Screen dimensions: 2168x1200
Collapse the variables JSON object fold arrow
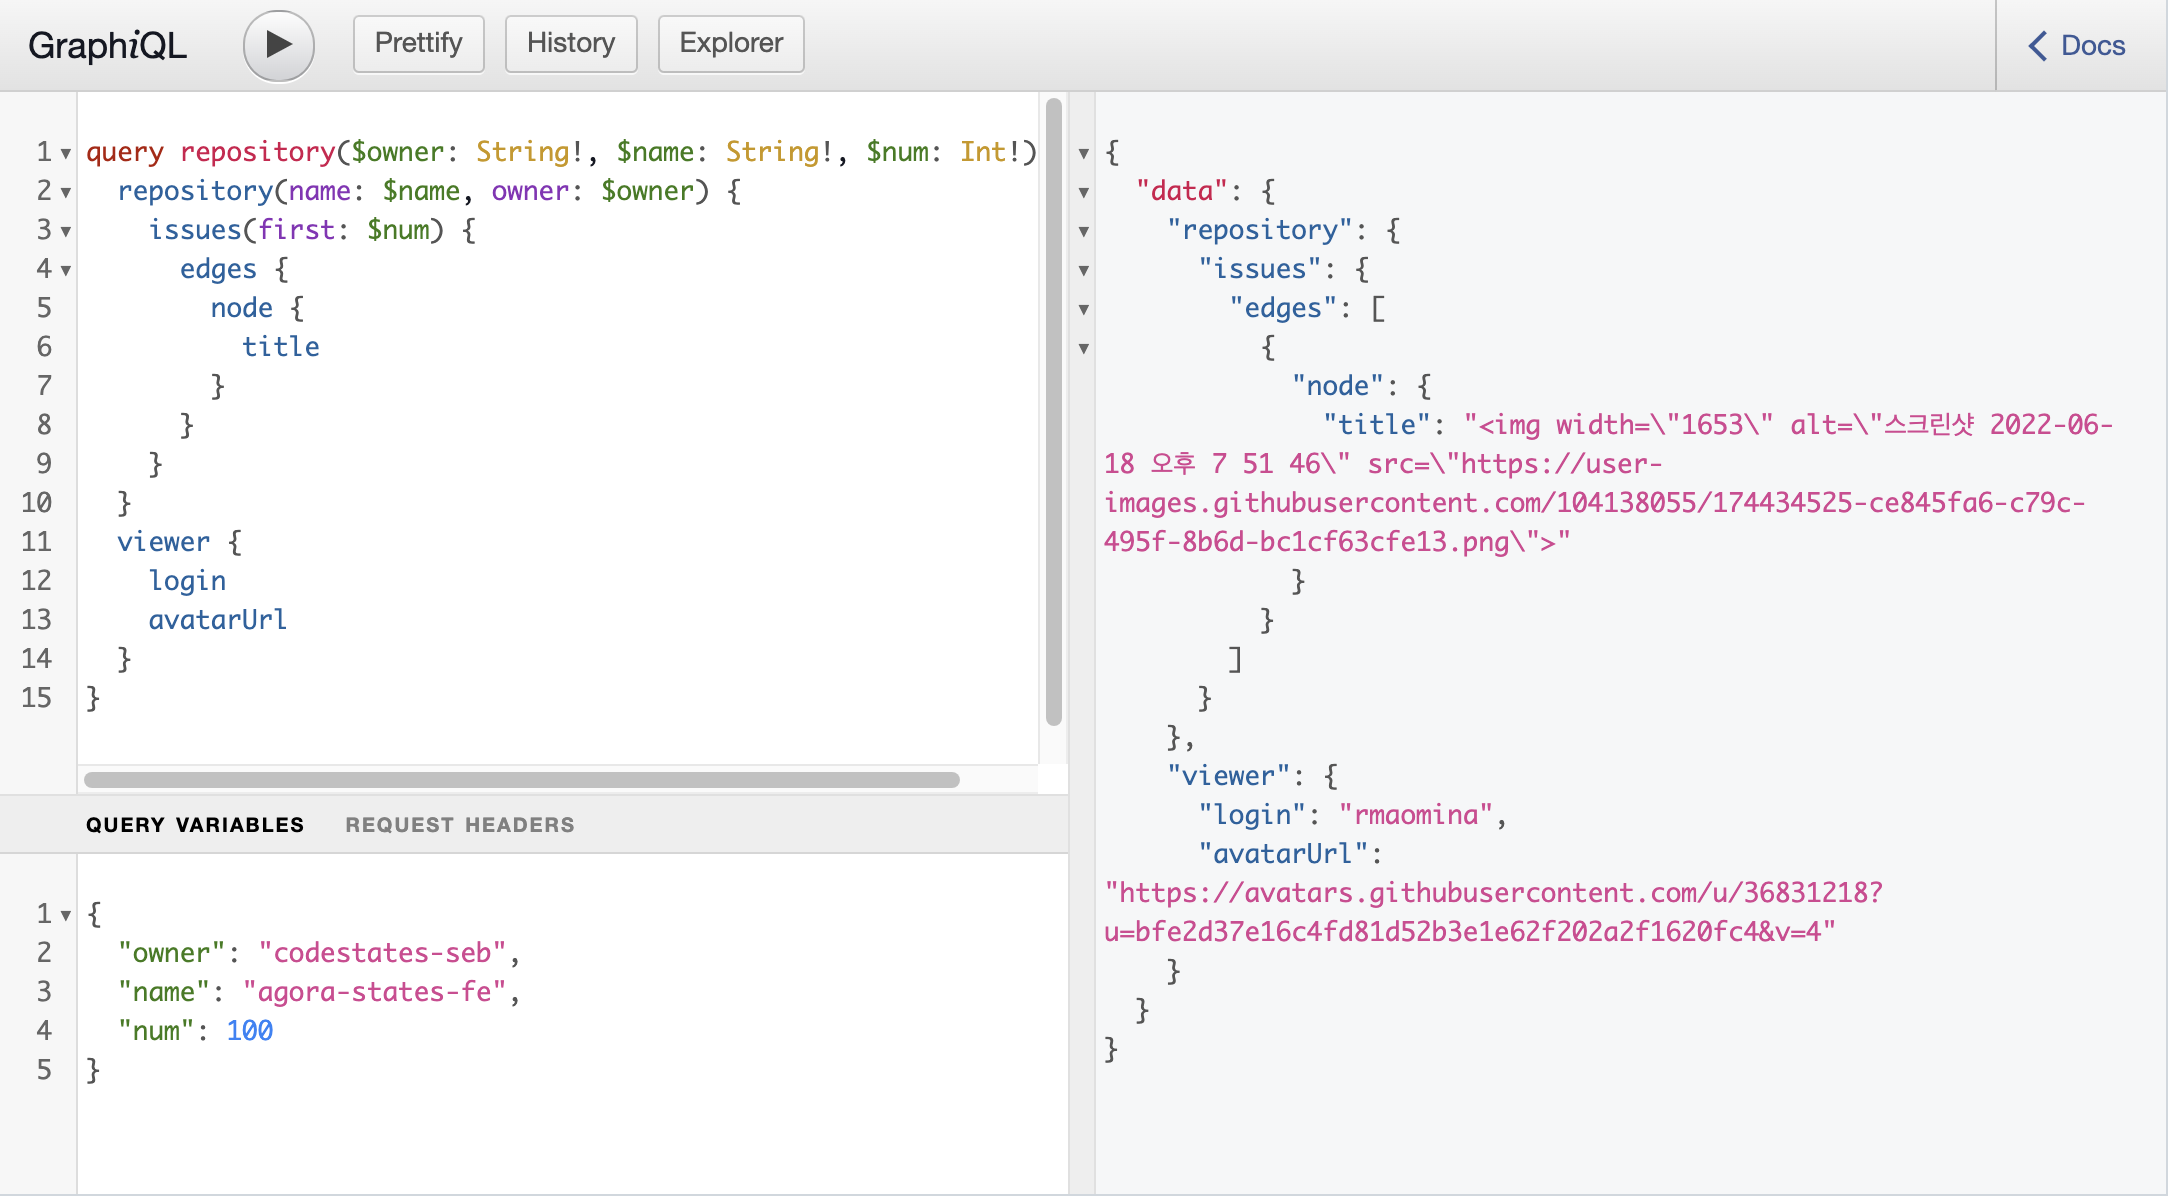tap(66, 916)
